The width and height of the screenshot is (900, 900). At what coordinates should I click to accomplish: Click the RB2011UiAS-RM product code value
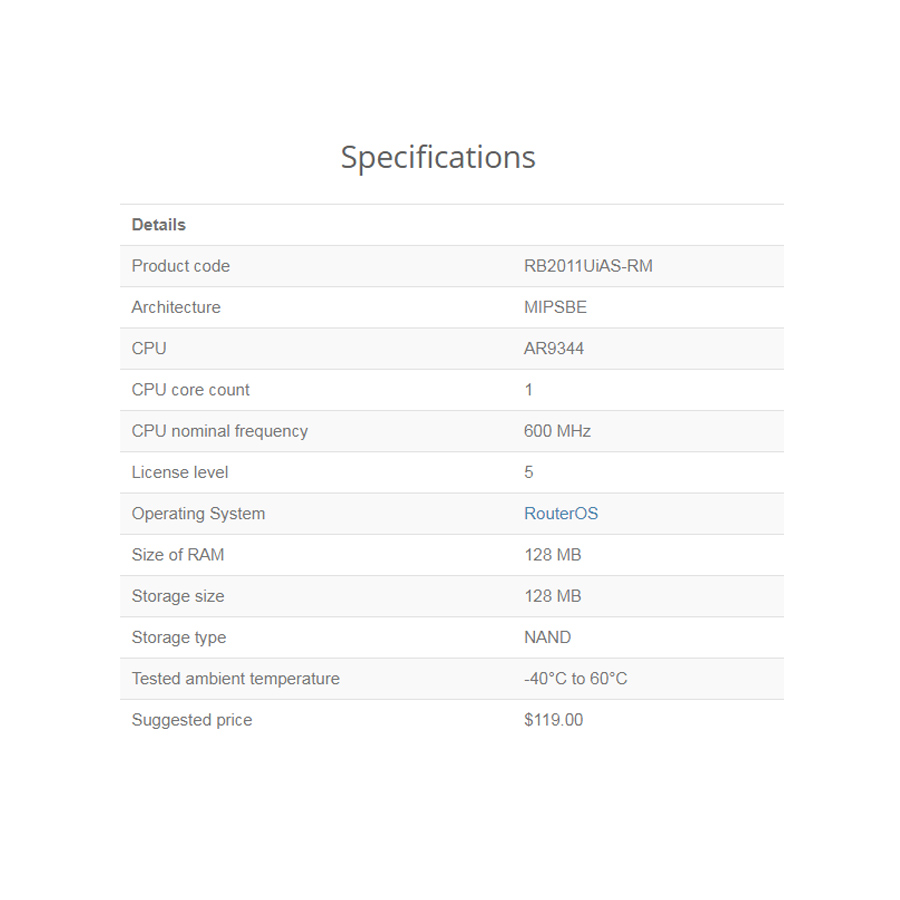coord(588,266)
